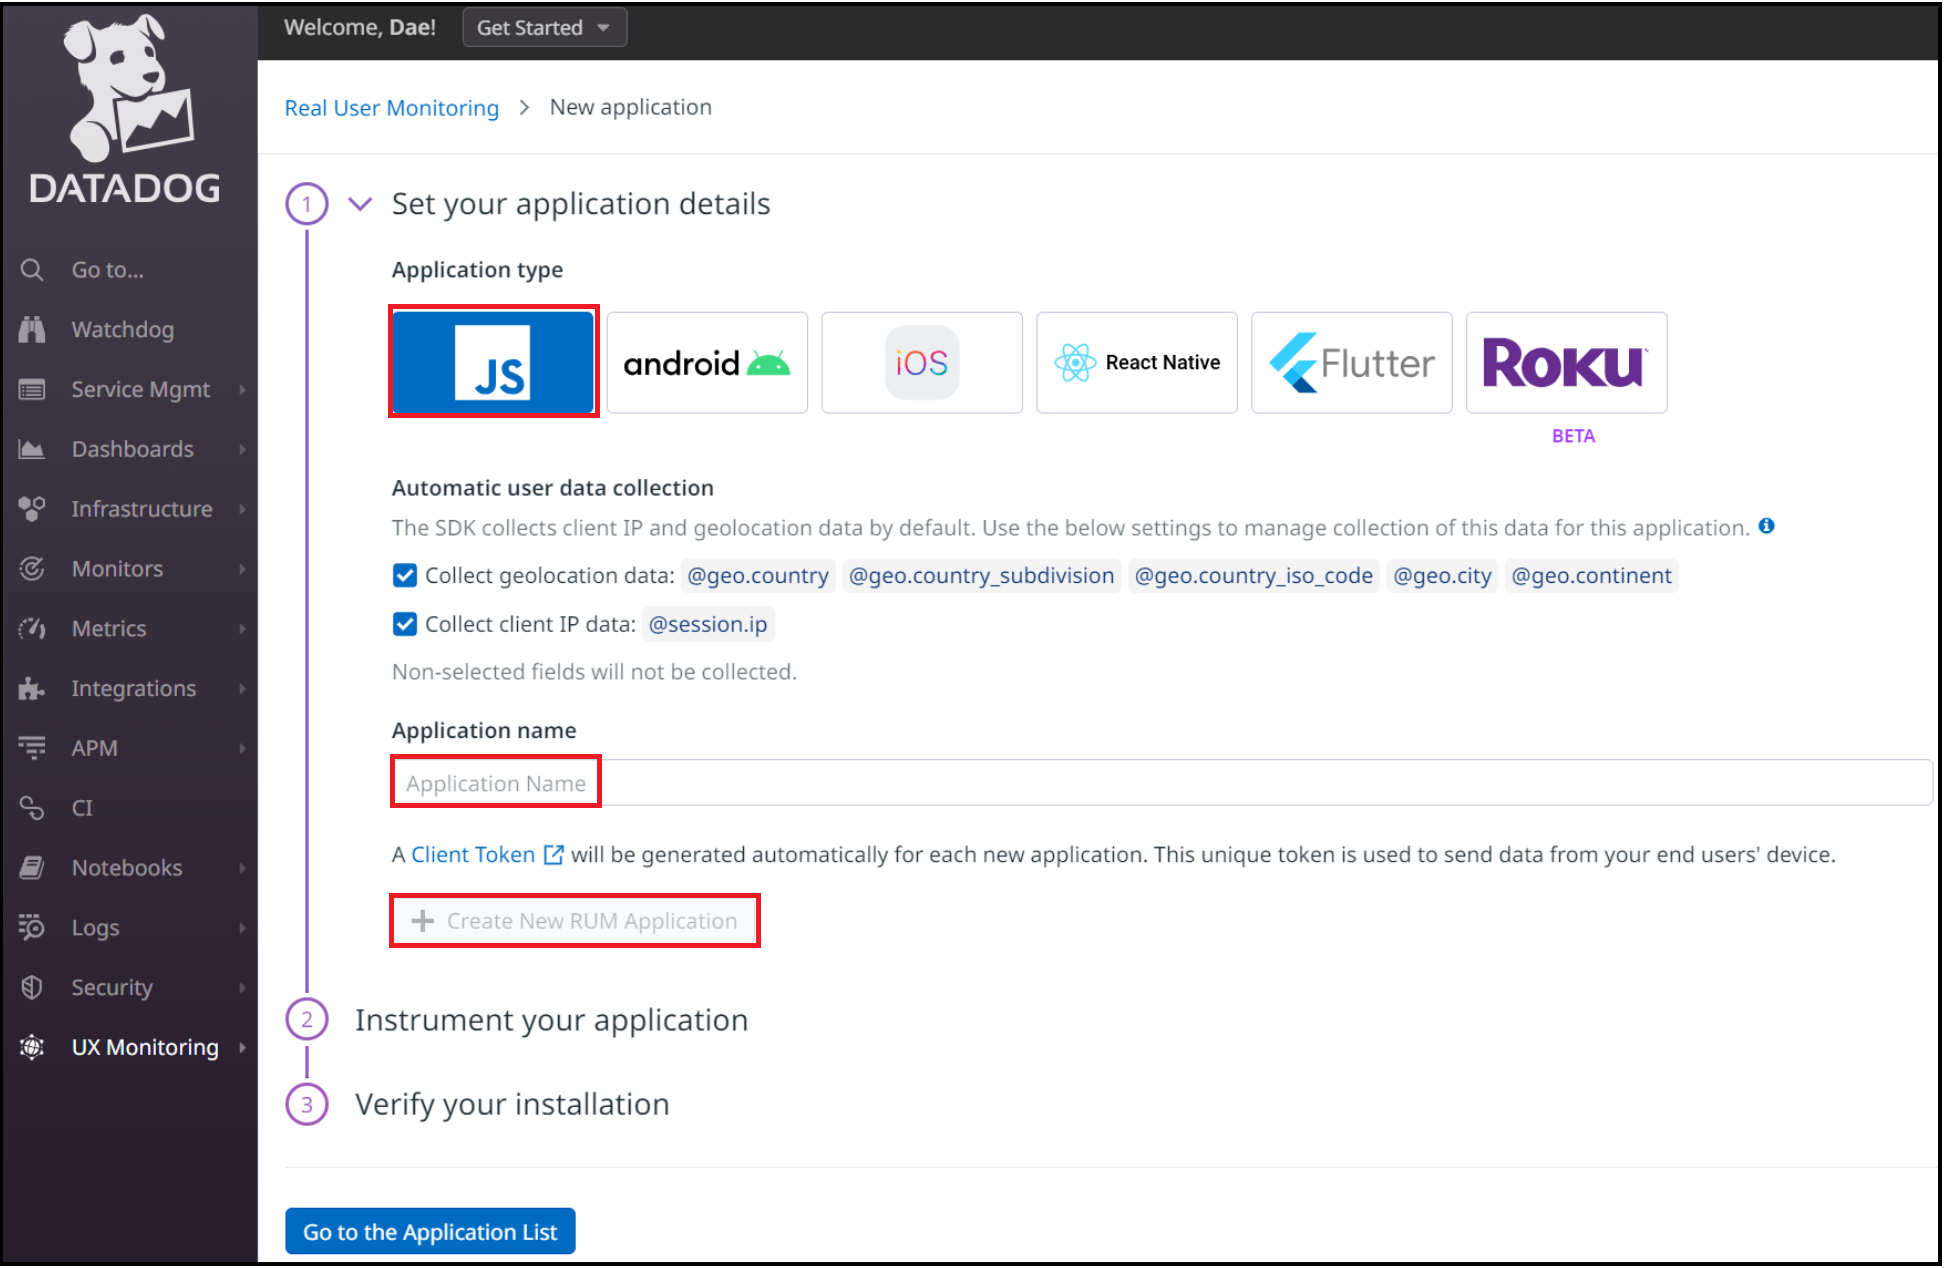Choose Flutter as the application type
The height and width of the screenshot is (1268, 1944).
click(x=1350, y=362)
